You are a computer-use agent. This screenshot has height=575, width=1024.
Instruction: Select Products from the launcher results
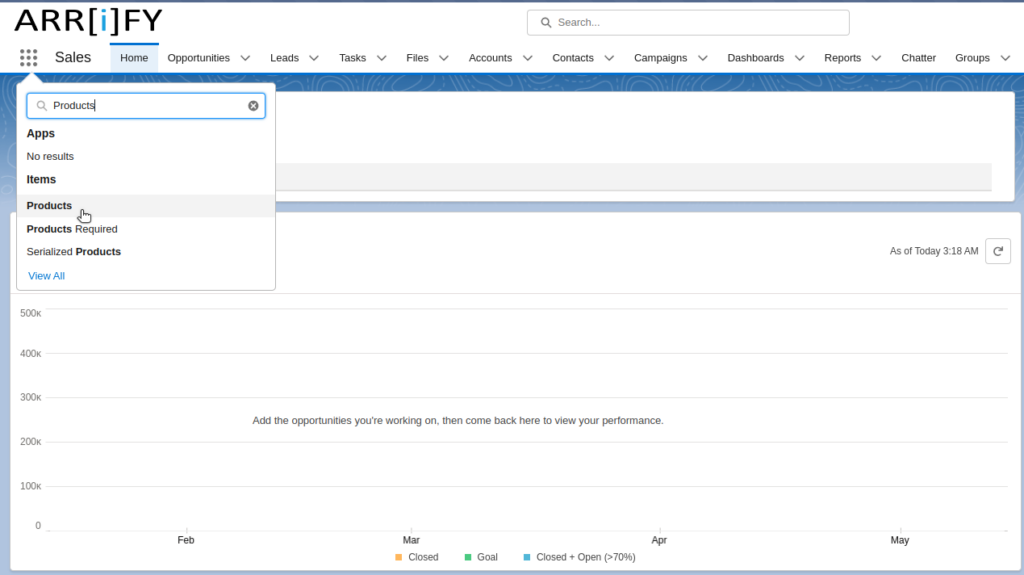pos(49,206)
